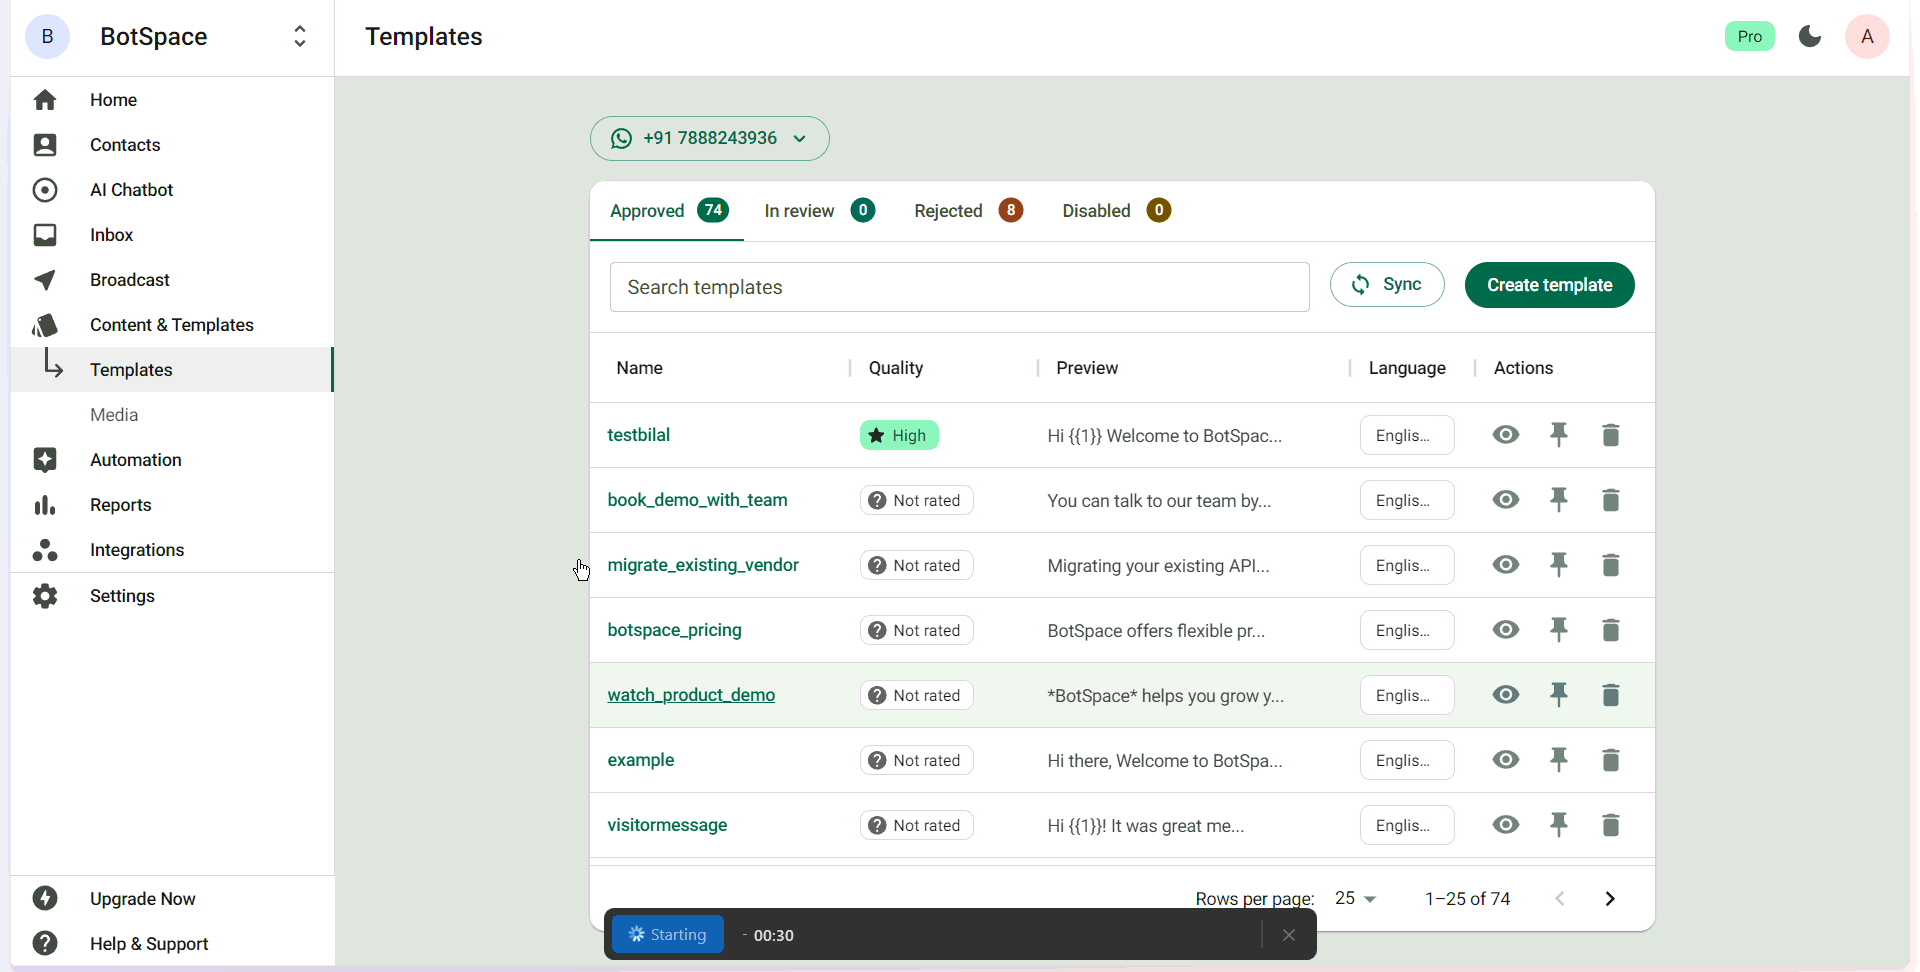
Task: Open language selector for book_demo_with_team
Action: pos(1407,500)
